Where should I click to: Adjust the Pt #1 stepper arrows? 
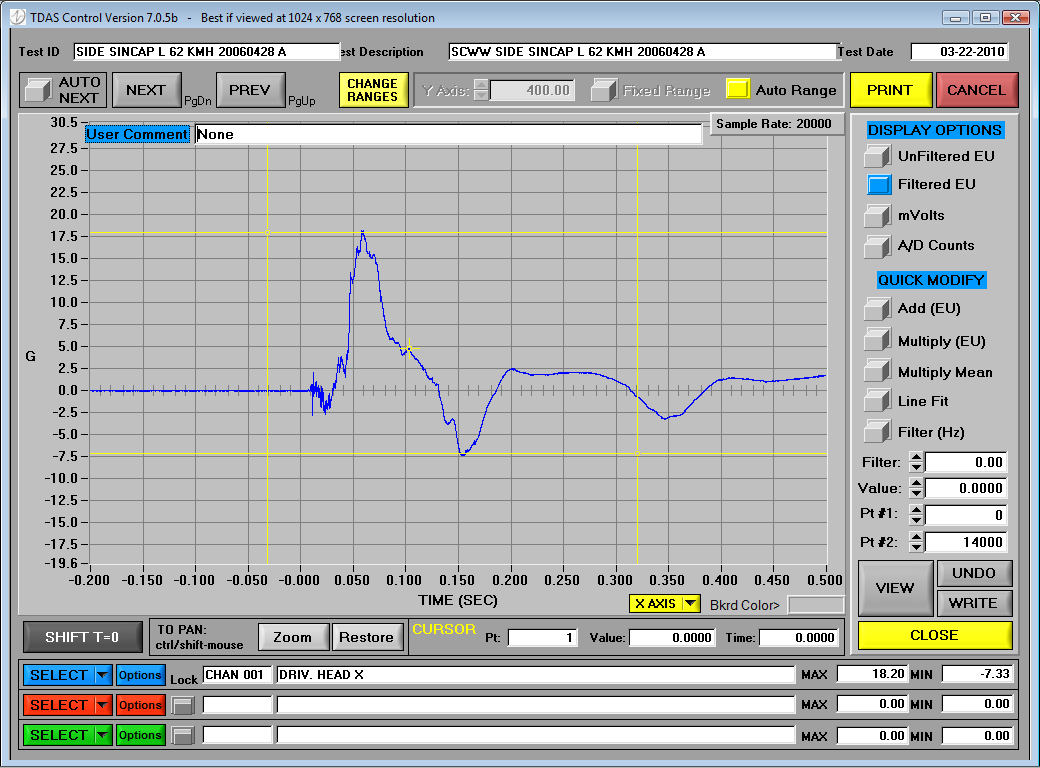pyautogui.click(x=916, y=515)
